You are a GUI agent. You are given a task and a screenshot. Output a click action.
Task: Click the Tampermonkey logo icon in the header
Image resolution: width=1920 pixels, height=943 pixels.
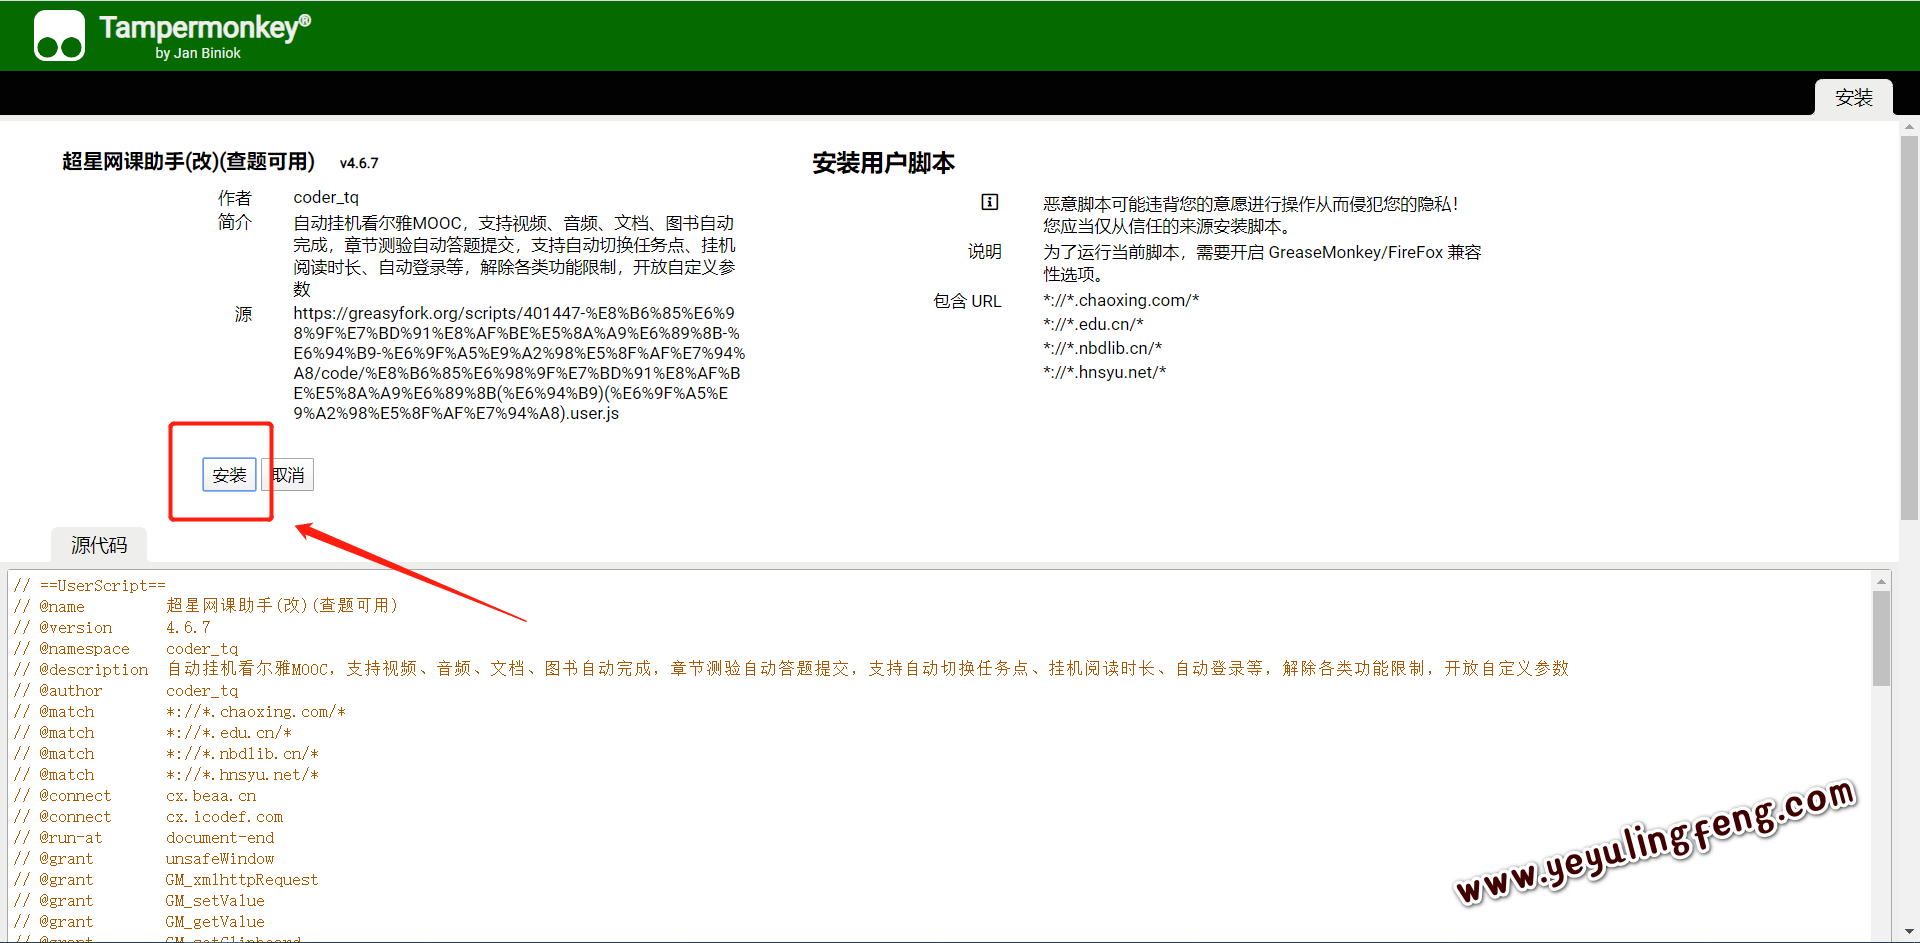click(x=59, y=36)
